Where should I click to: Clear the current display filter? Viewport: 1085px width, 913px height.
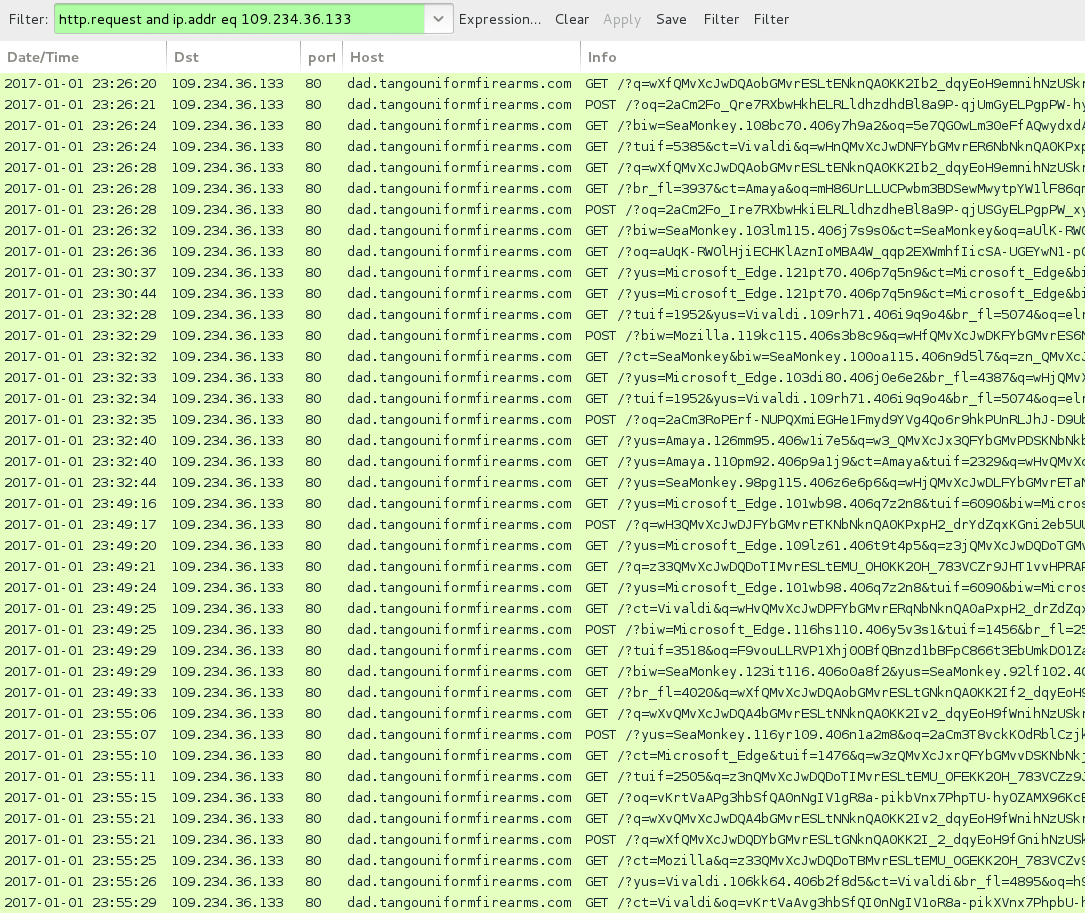click(572, 19)
